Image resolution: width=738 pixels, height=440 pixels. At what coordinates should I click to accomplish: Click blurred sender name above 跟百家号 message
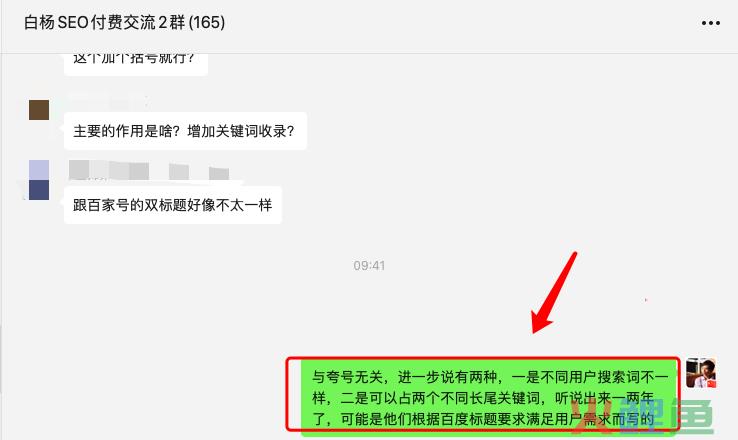click(149, 170)
